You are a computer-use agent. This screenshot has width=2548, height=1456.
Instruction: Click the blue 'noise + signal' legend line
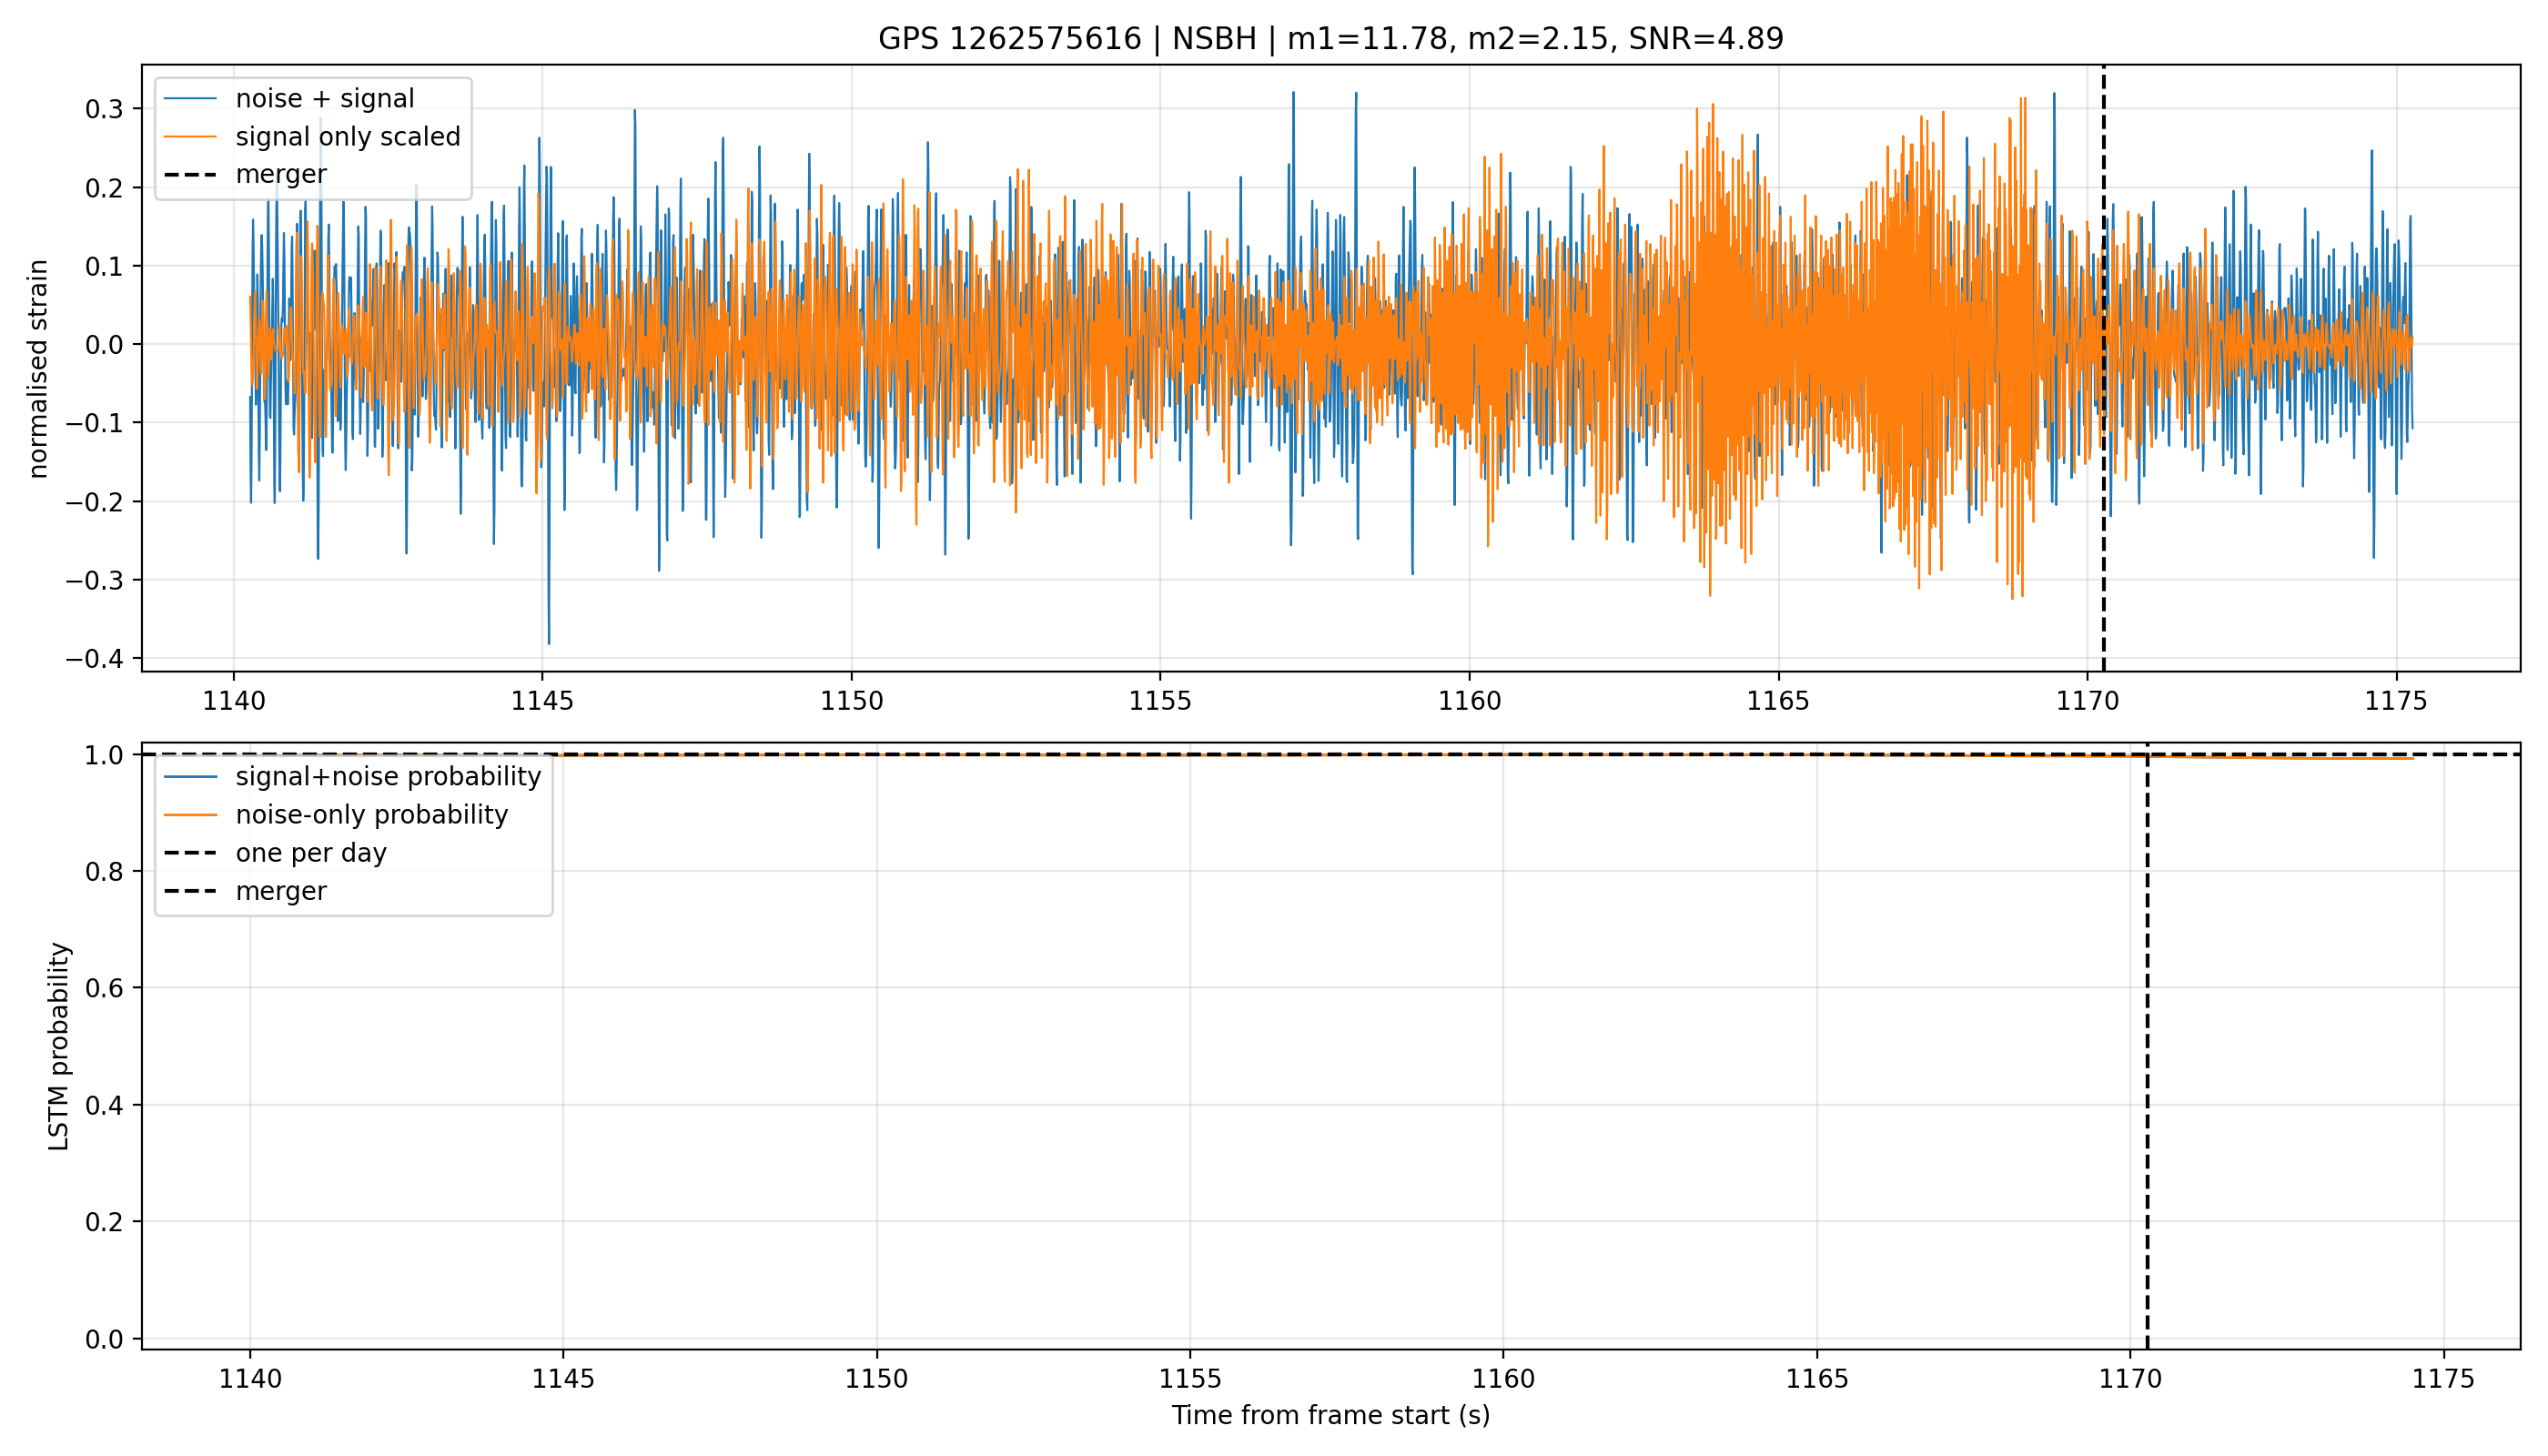(190, 98)
